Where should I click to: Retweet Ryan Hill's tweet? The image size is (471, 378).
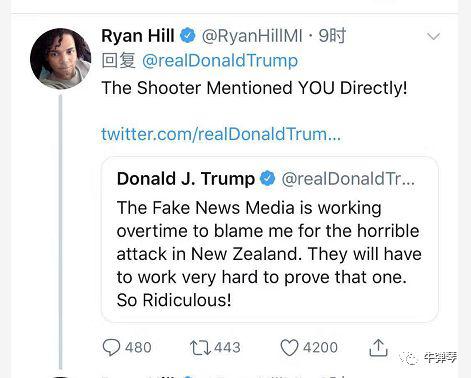click(200, 348)
